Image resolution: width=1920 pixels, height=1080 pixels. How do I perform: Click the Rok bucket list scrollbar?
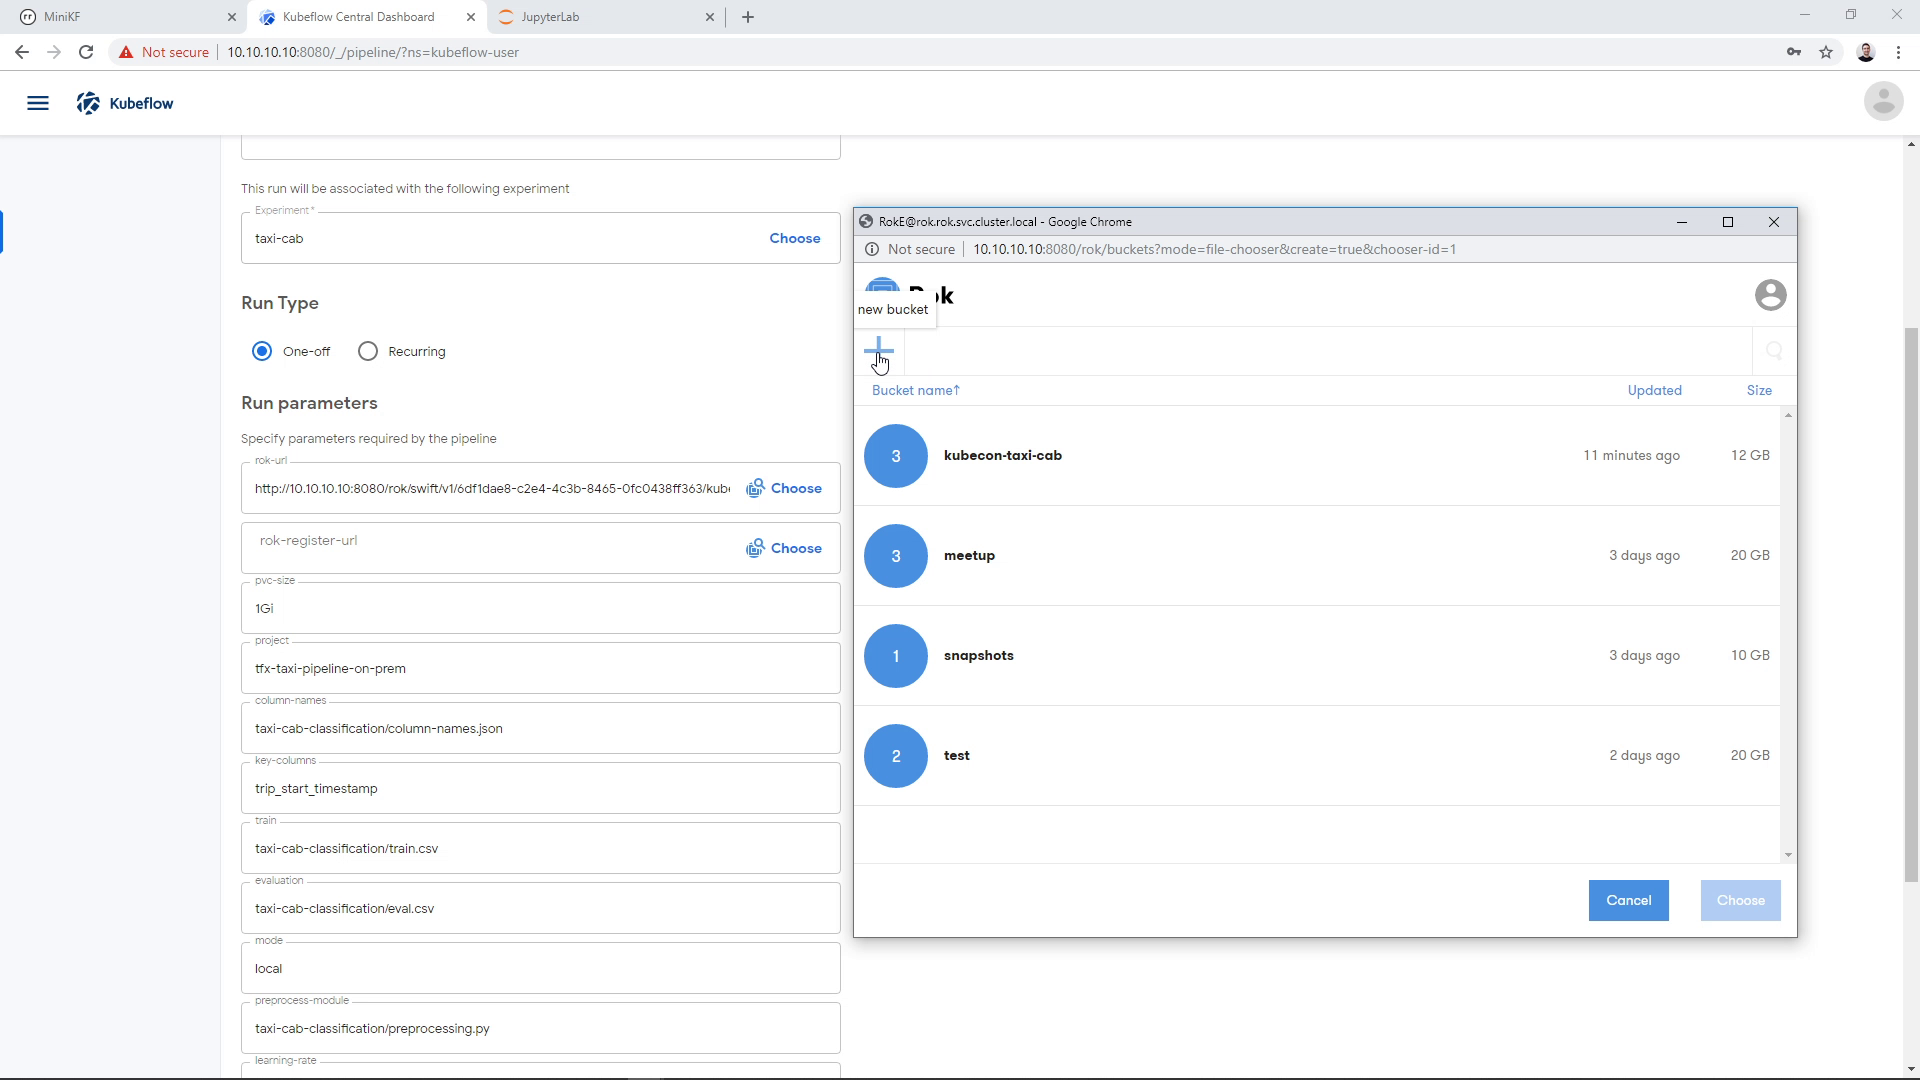[1788, 635]
